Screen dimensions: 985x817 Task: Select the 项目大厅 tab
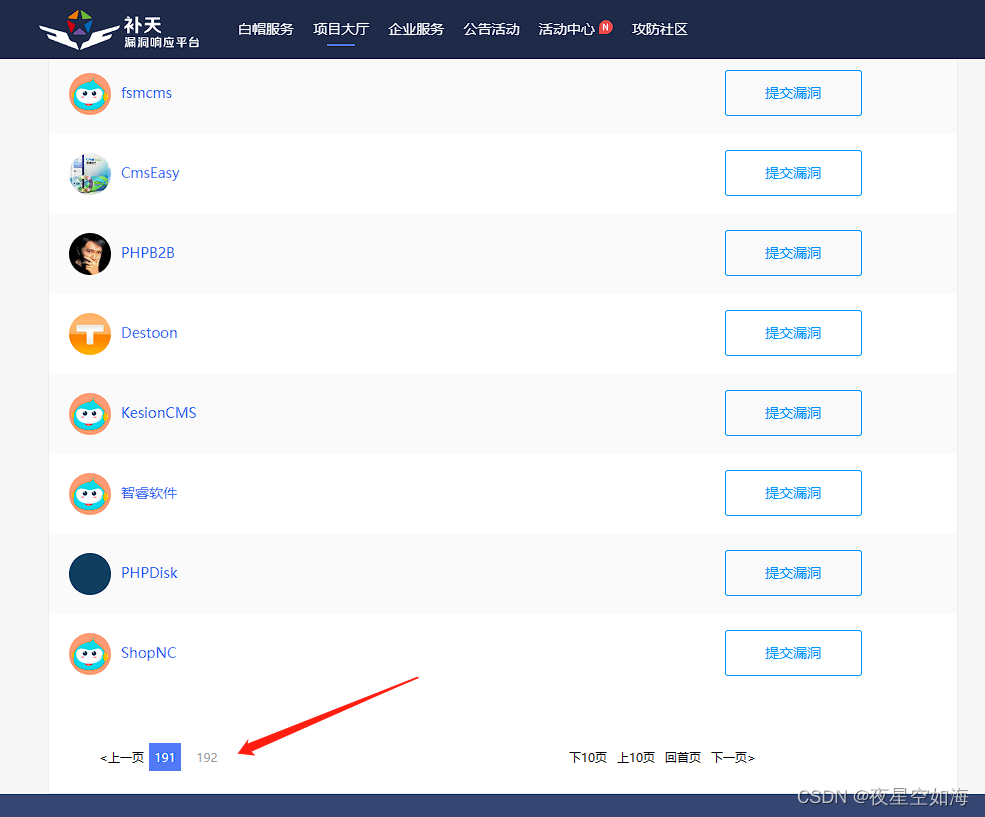click(341, 29)
